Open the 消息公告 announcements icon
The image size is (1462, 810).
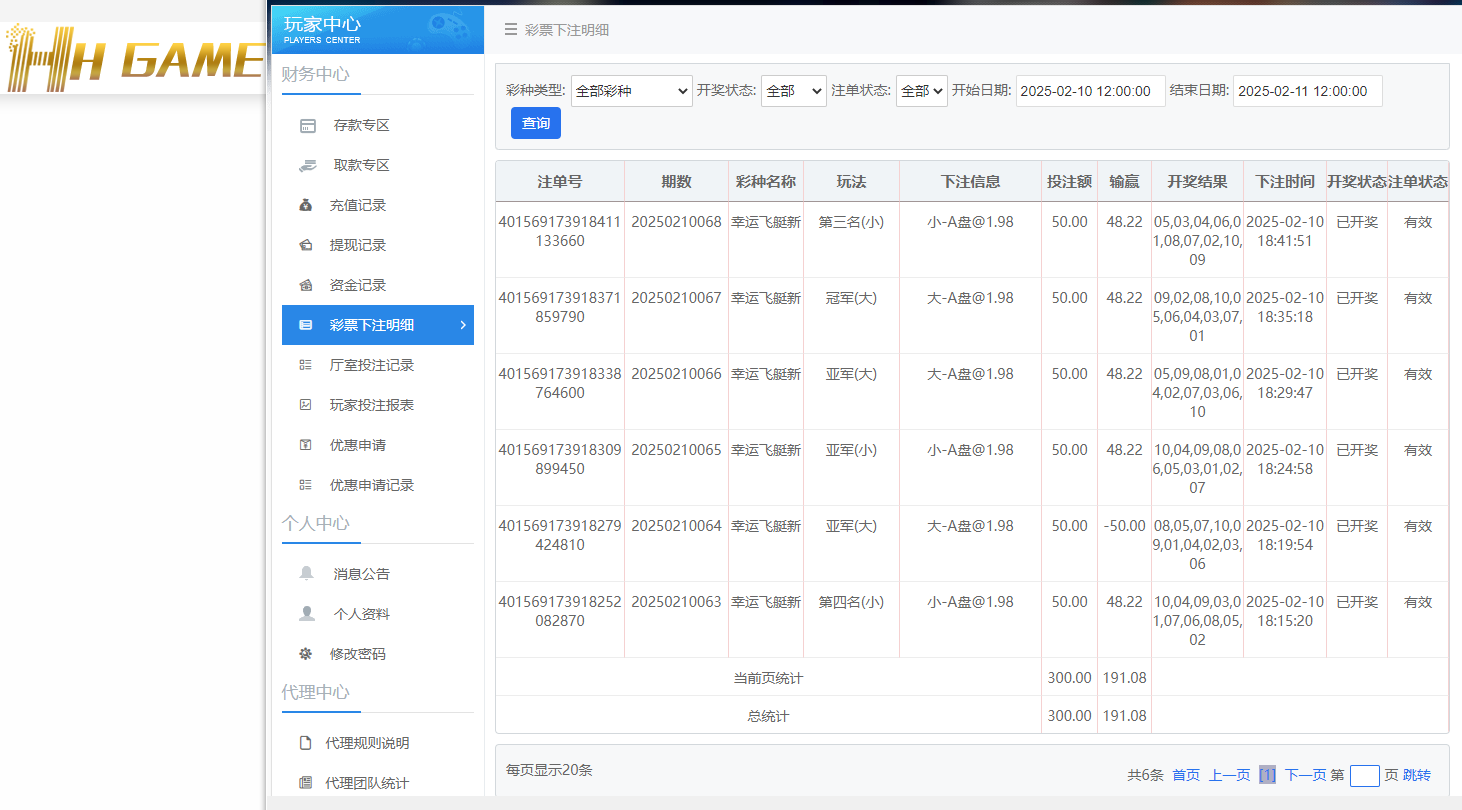(x=308, y=573)
